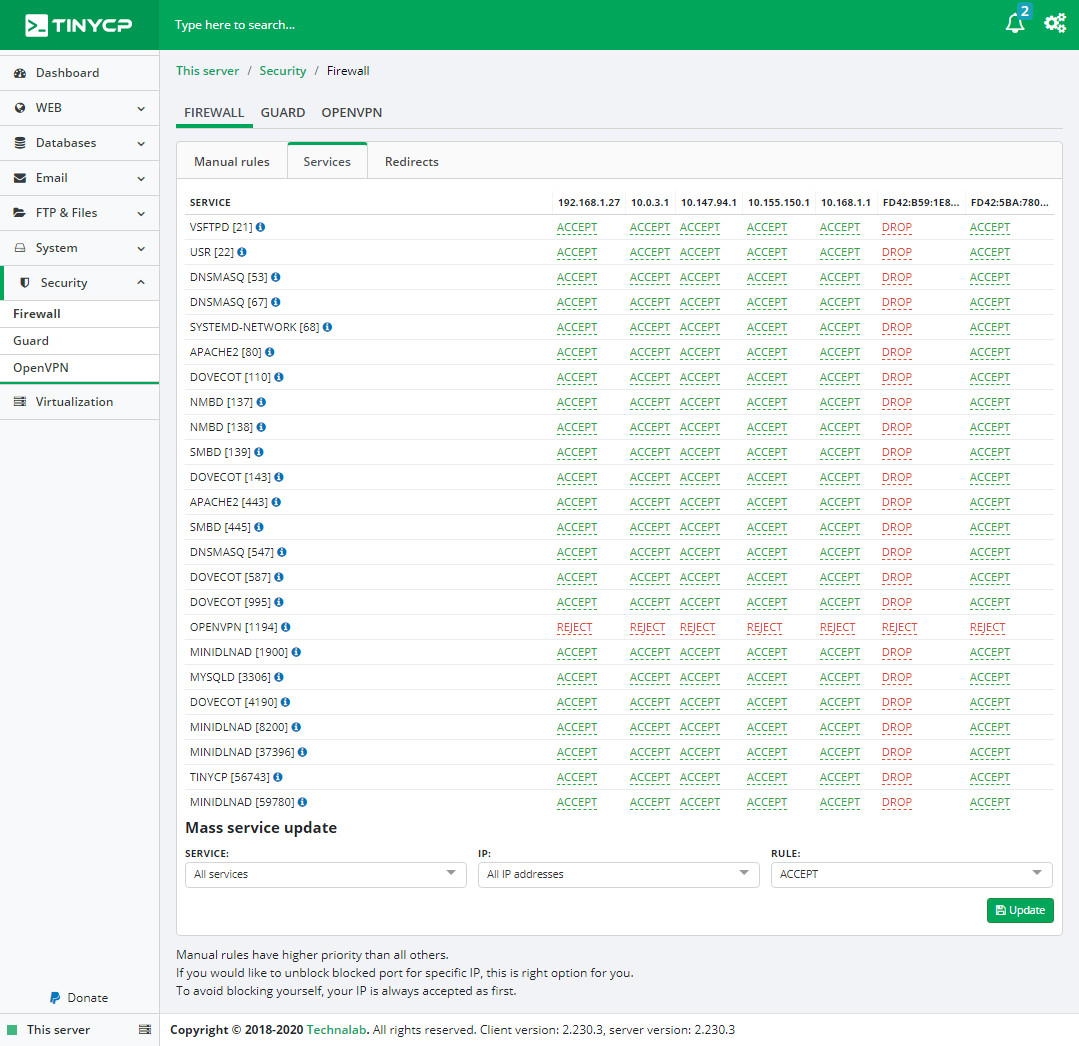Expand the Email sidebar section
Viewport: 1079px width, 1046px height.
(x=80, y=178)
